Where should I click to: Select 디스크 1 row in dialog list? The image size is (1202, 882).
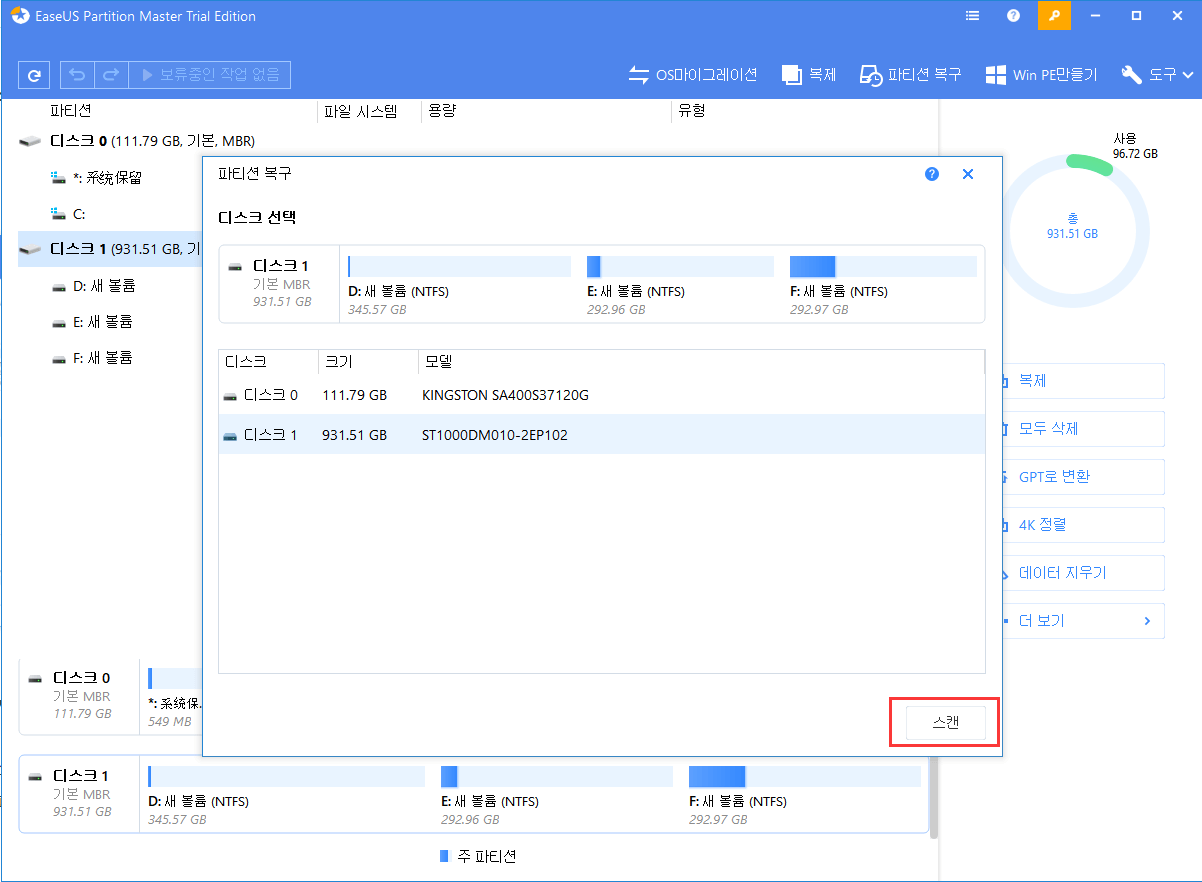601,435
